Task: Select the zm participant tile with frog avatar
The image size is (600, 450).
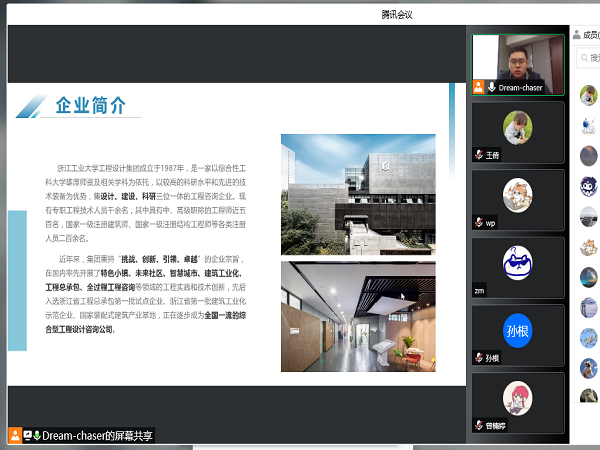Action: coord(518,265)
